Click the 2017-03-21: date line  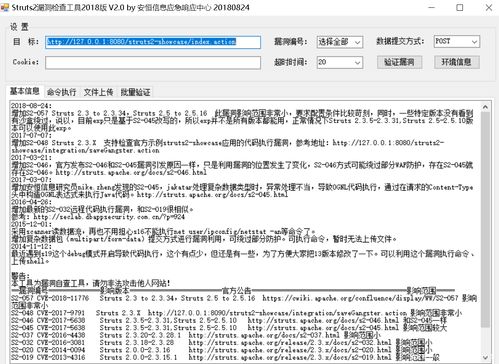tap(31, 158)
